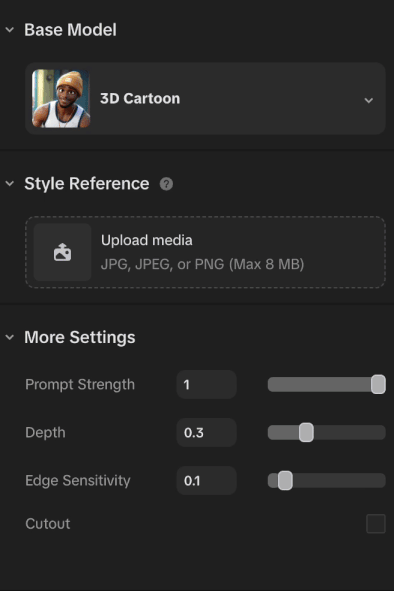Collapse the Base Model section chevron
Screen dimensions: 394x591
[10, 30]
